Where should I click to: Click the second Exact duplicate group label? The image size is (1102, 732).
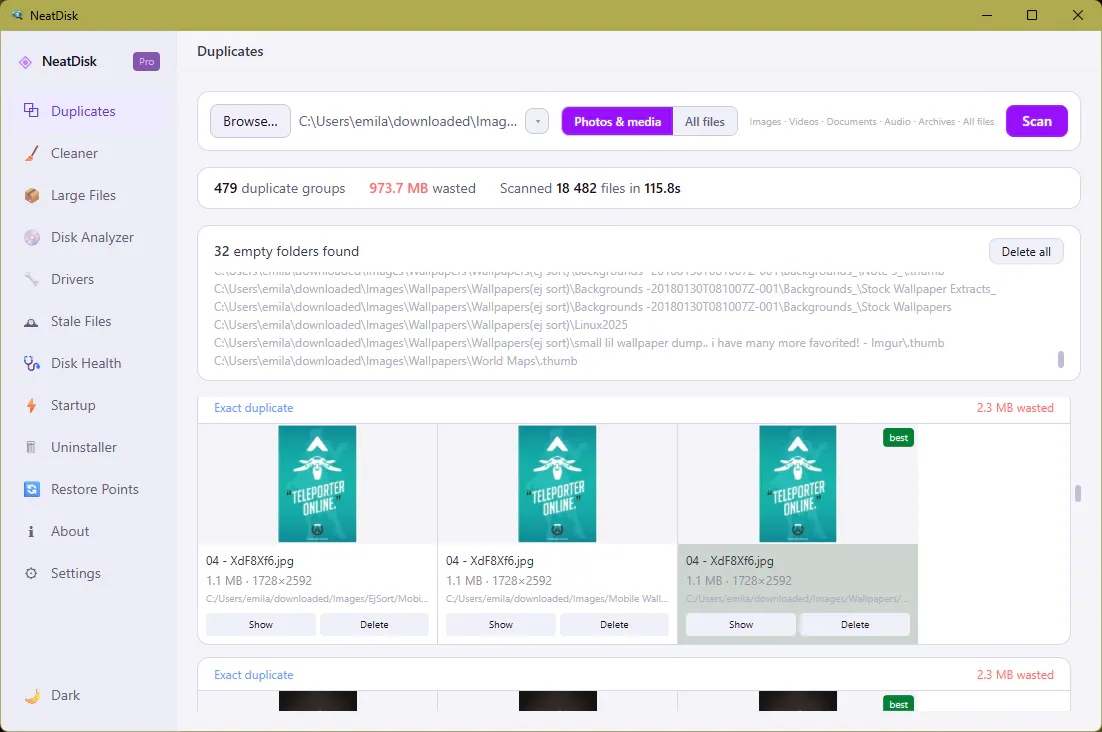tap(254, 675)
